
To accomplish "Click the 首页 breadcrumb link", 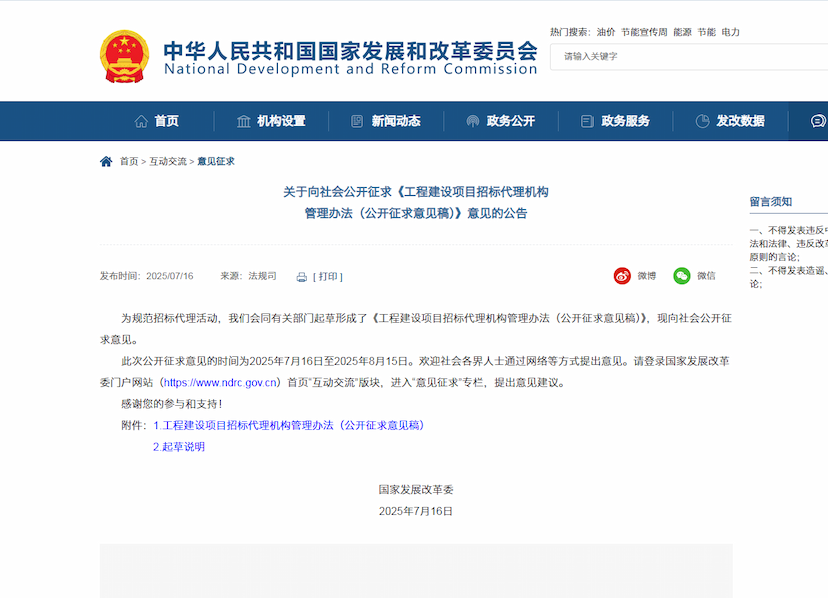I will click(129, 161).
